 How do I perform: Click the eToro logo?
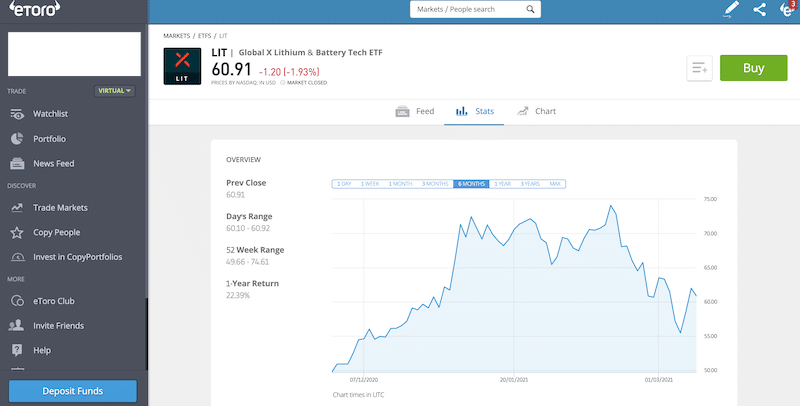click(x=35, y=8)
